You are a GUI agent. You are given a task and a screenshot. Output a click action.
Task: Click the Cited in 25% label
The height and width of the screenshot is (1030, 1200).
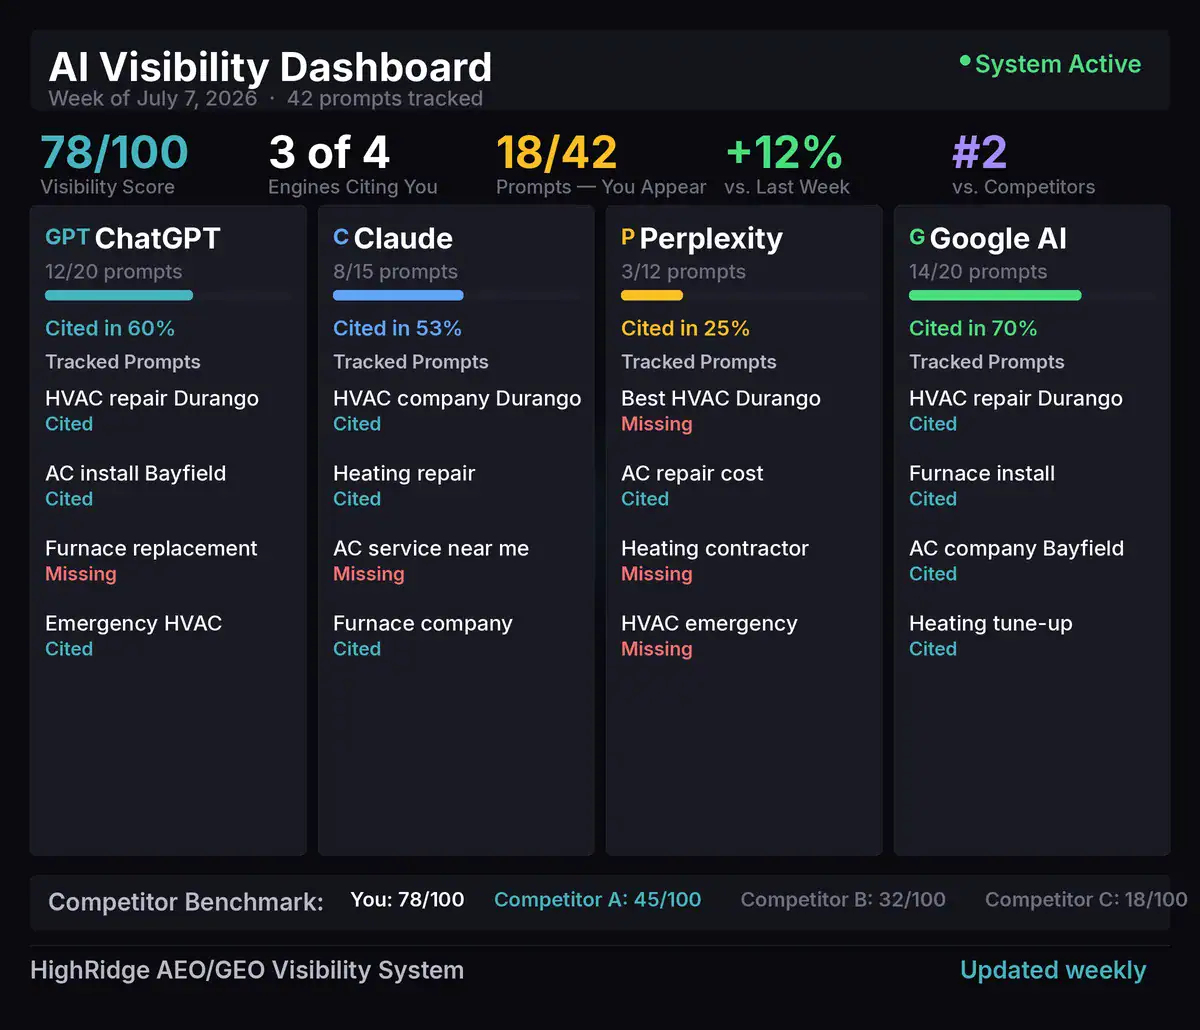tap(685, 328)
